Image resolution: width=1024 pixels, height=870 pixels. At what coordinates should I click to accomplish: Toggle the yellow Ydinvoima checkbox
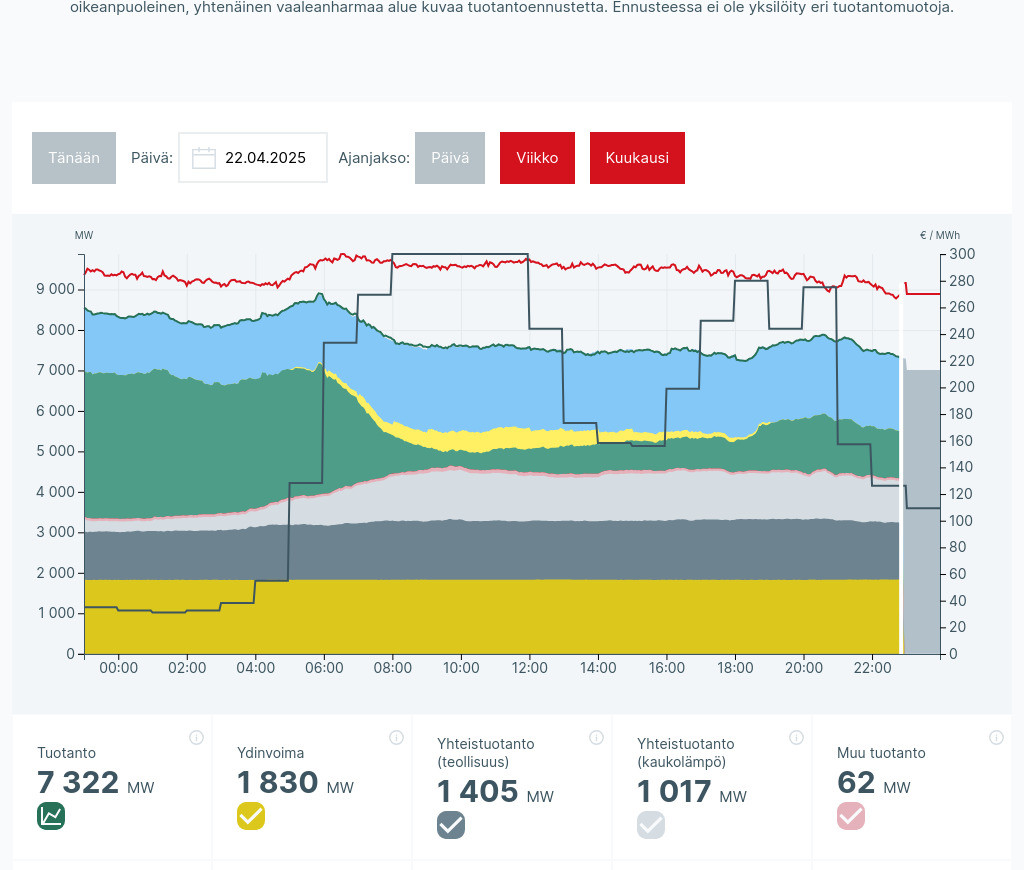click(251, 816)
